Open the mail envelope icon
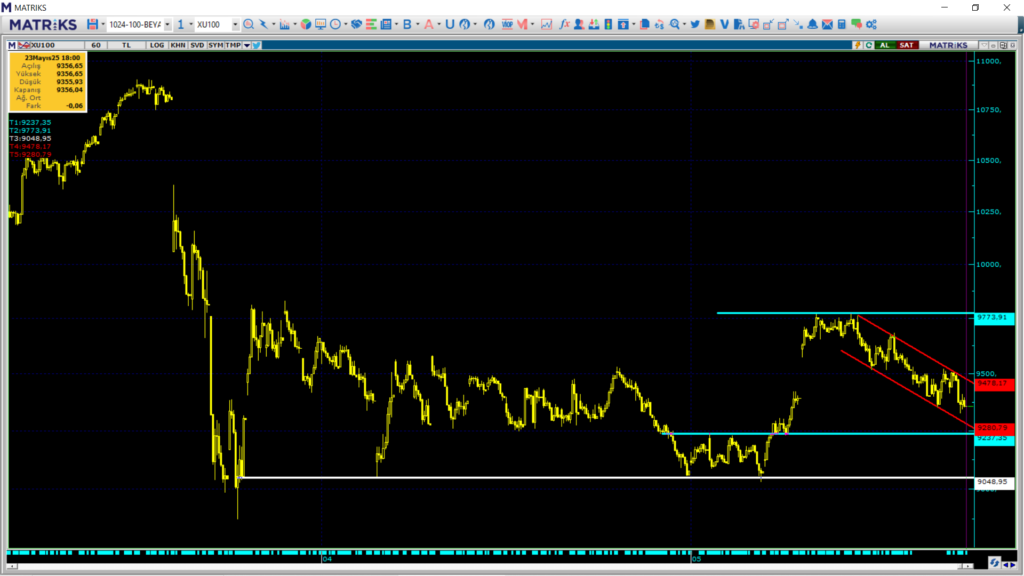1024x576 pixels. coord(827,24)
